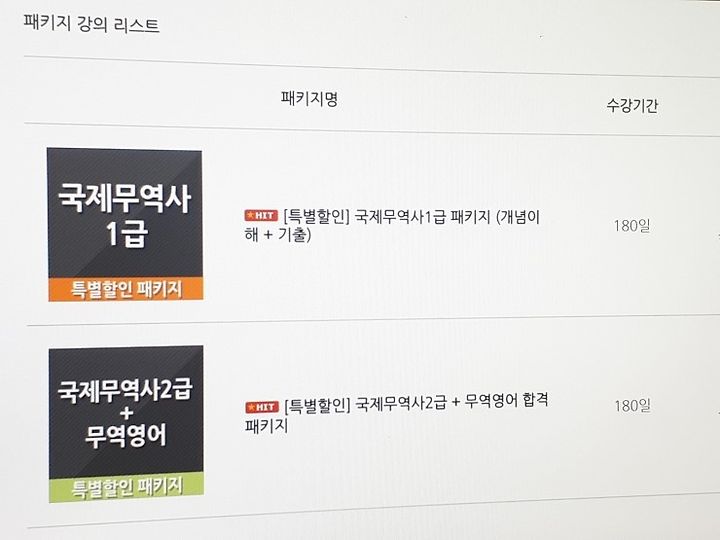Click 180일 for the 2급 package
The width and height of the screenshot is (720, 540).
click(x=632, y=406)
